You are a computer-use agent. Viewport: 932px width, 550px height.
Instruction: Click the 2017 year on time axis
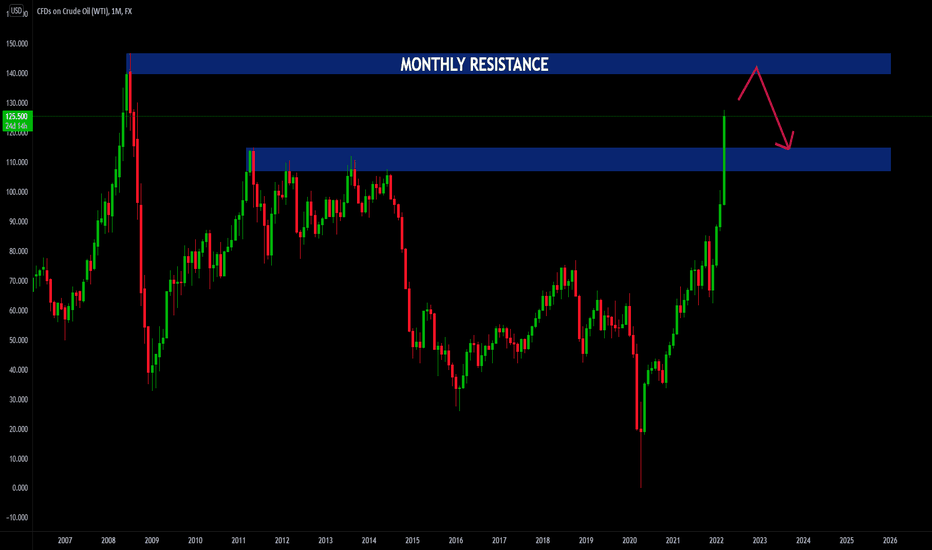[499, 540]
